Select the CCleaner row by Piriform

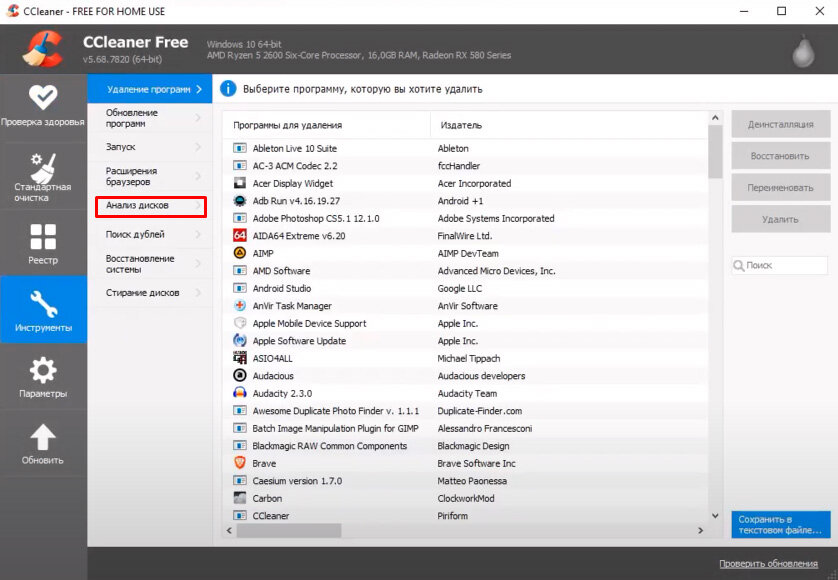click(465, 516)
